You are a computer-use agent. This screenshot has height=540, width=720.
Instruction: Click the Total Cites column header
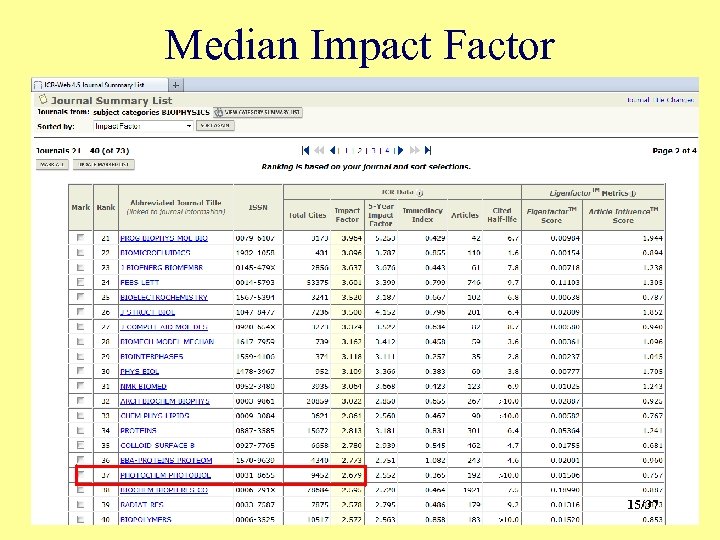(x=307, y=215)
